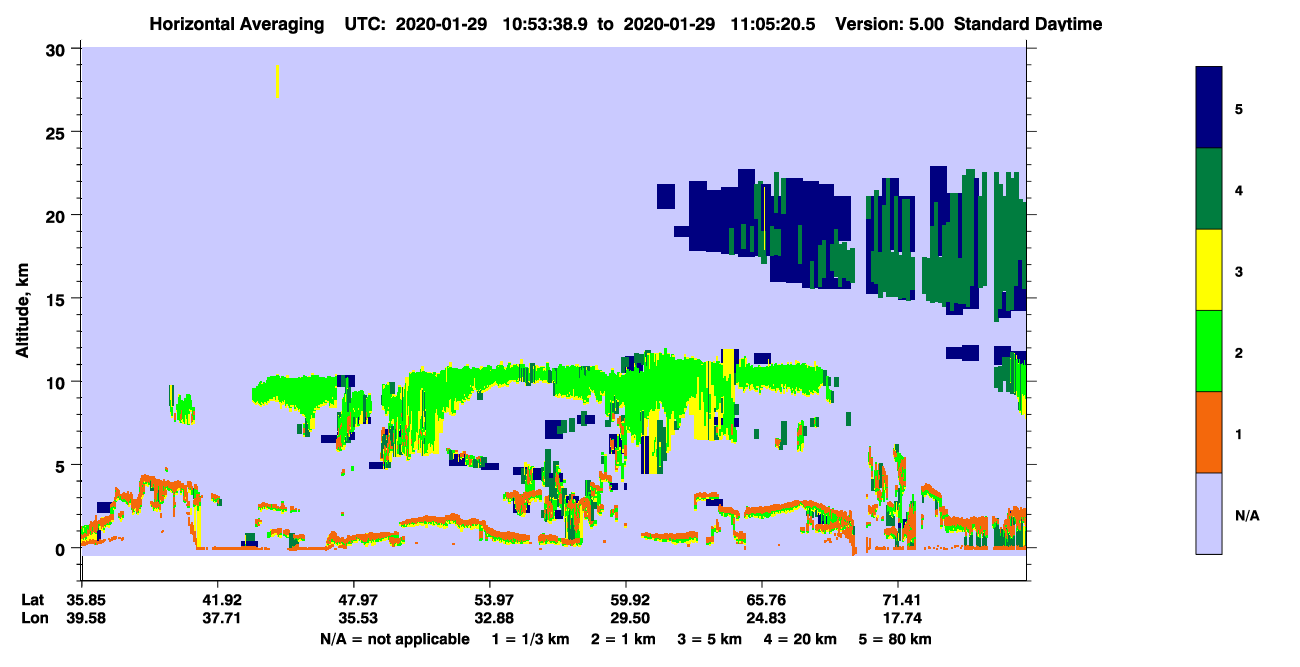Screen dimensions: 1300x667
Task: Click the '4 = 20 km' legend text
Action: click(x=800, y=639)
